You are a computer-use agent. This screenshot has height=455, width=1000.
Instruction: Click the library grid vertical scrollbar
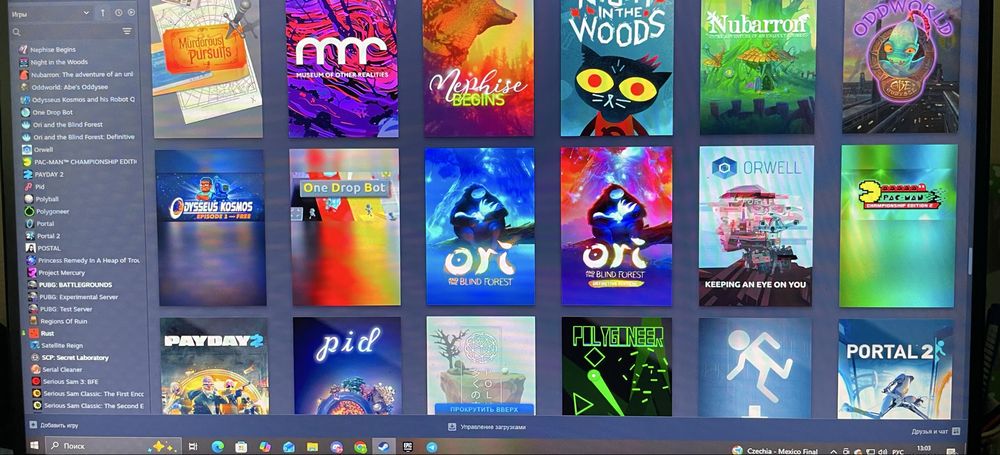tap(971, 263)
